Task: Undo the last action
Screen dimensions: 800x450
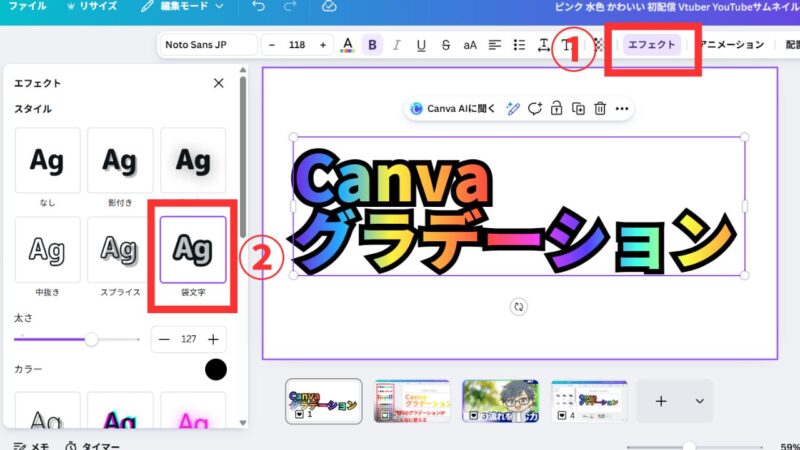Action: 259,6
